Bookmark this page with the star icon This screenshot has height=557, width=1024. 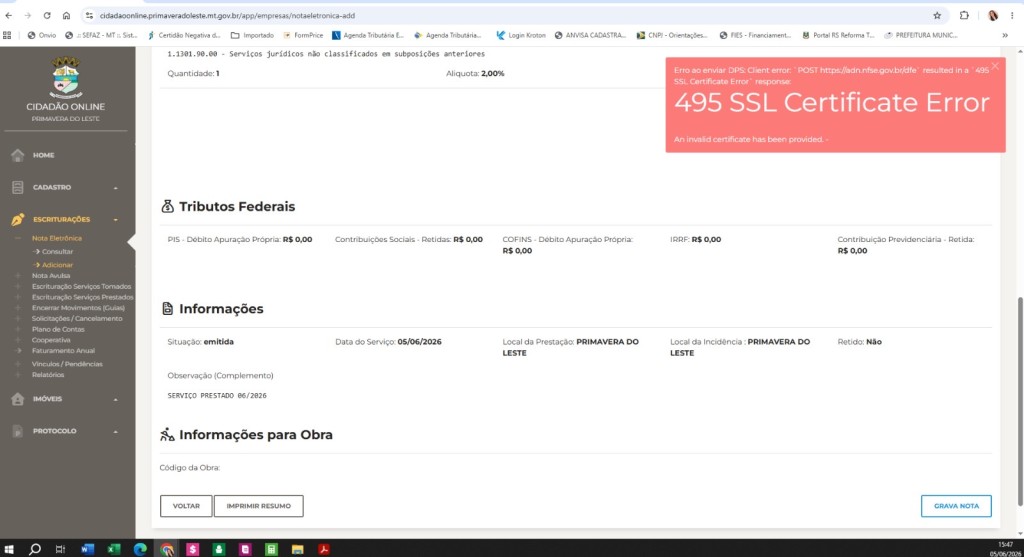pos(937,16)
